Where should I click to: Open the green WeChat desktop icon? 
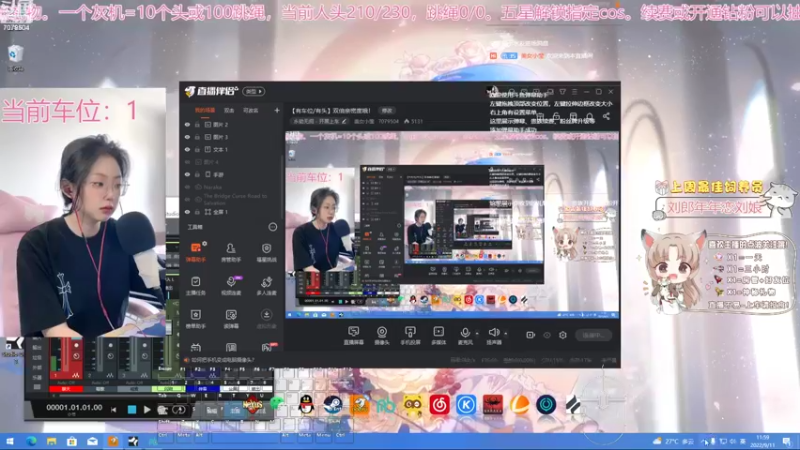click(x=277, y=403)
